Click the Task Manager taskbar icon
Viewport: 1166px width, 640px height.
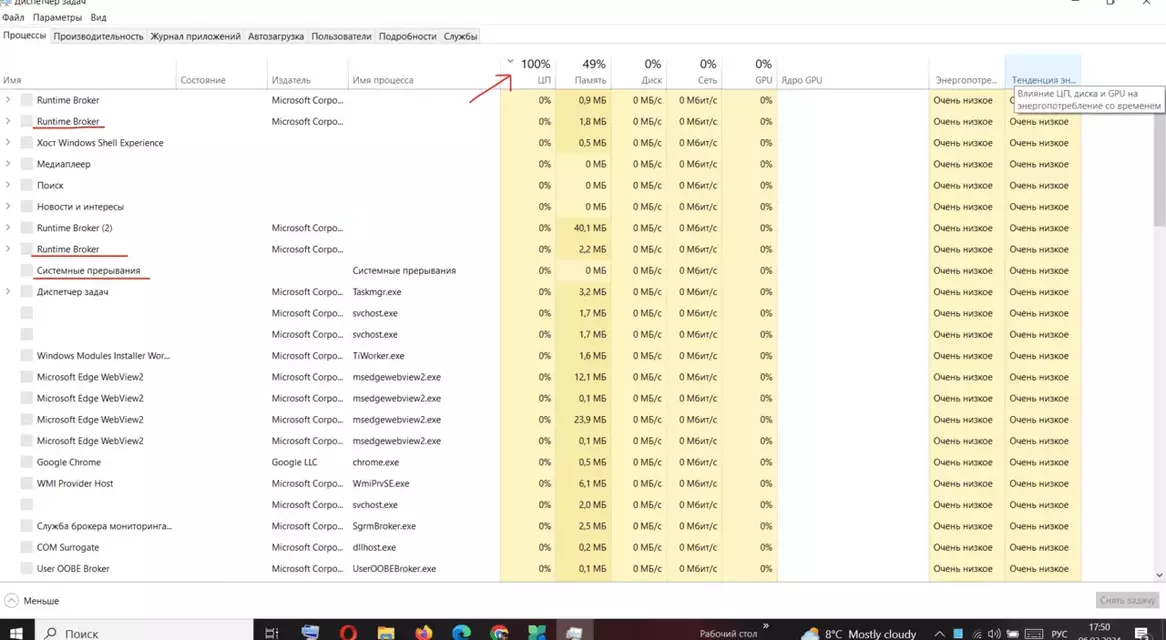[x=575, y=633]
